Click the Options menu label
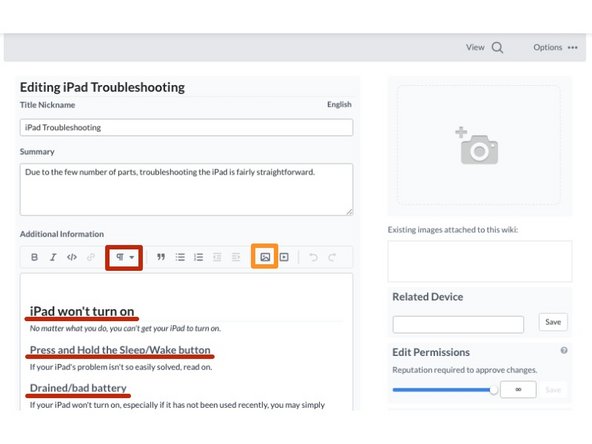The width and height of the screenshot is (592, 444). pos(547,48)
